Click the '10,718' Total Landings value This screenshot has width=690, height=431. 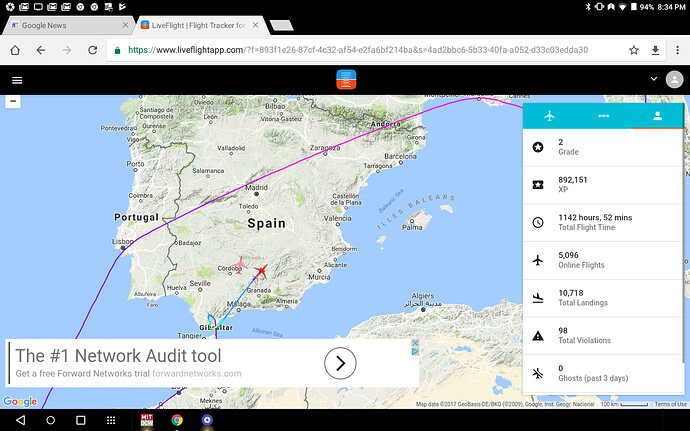point(571,293)
